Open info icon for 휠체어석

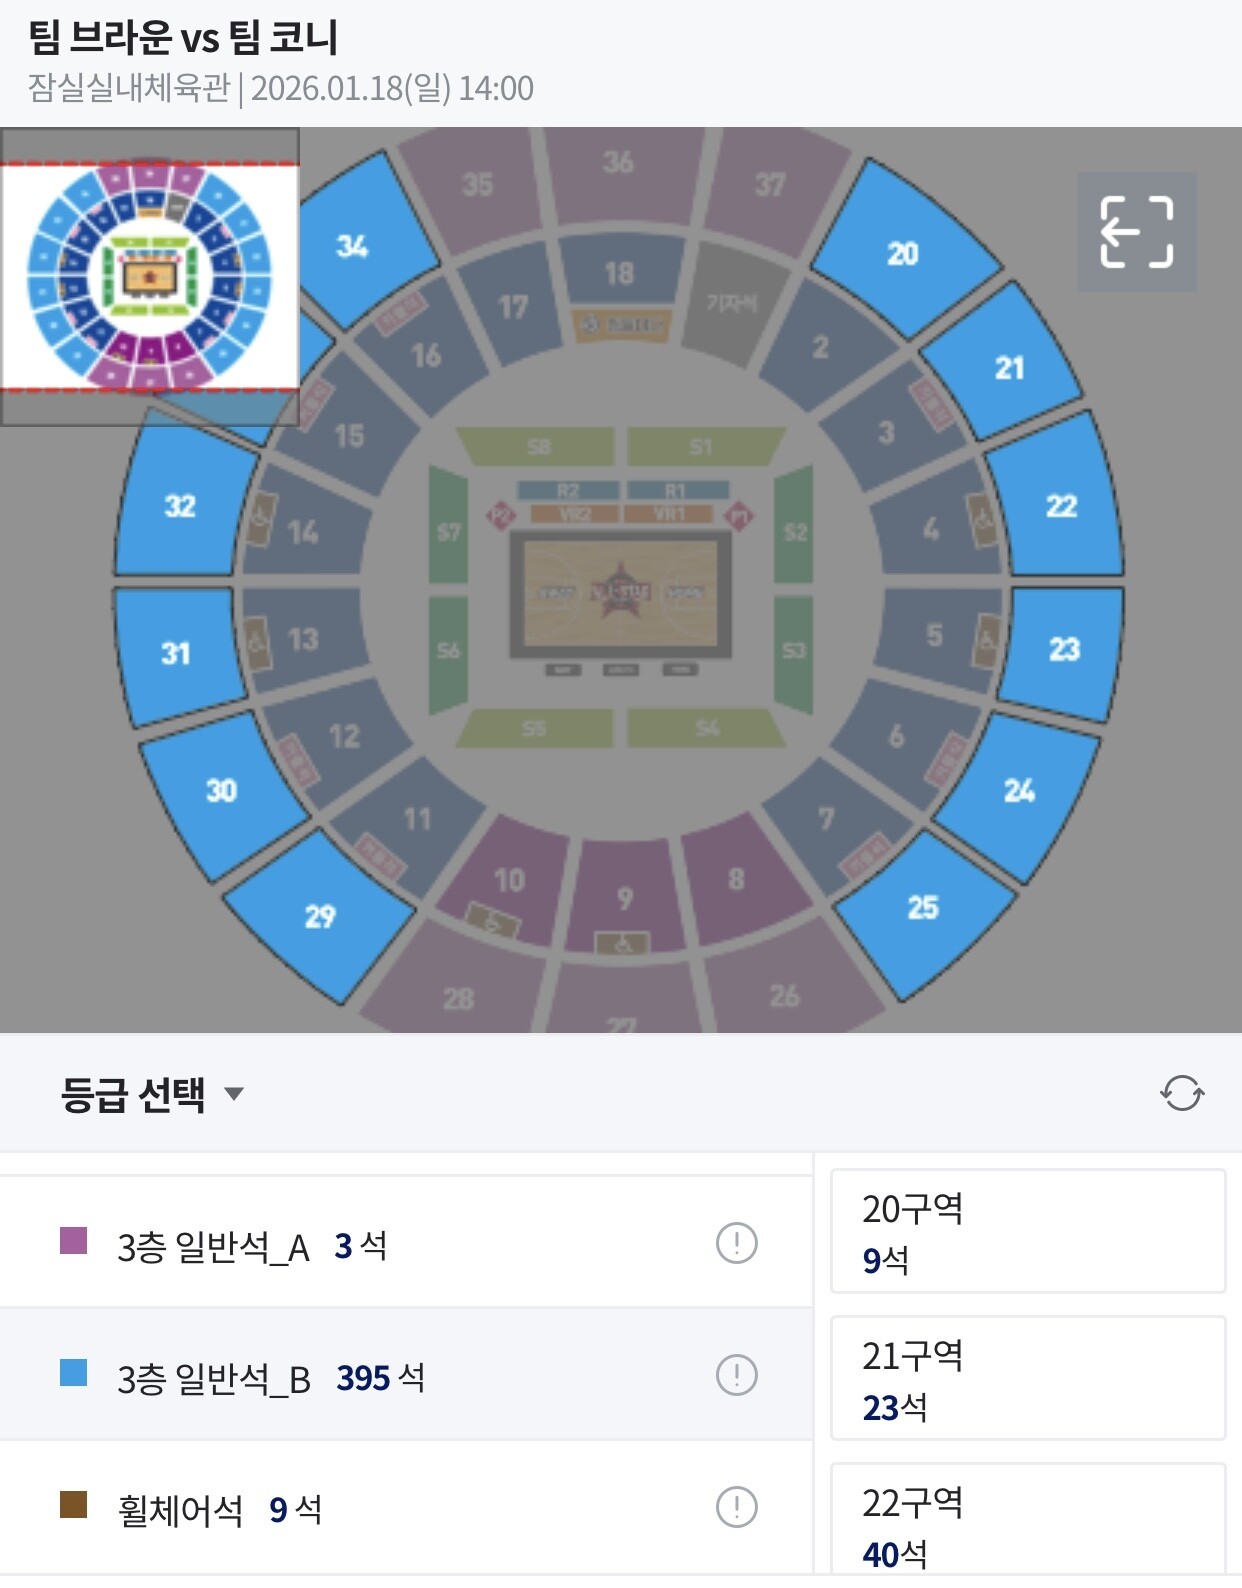(737, 1507)
